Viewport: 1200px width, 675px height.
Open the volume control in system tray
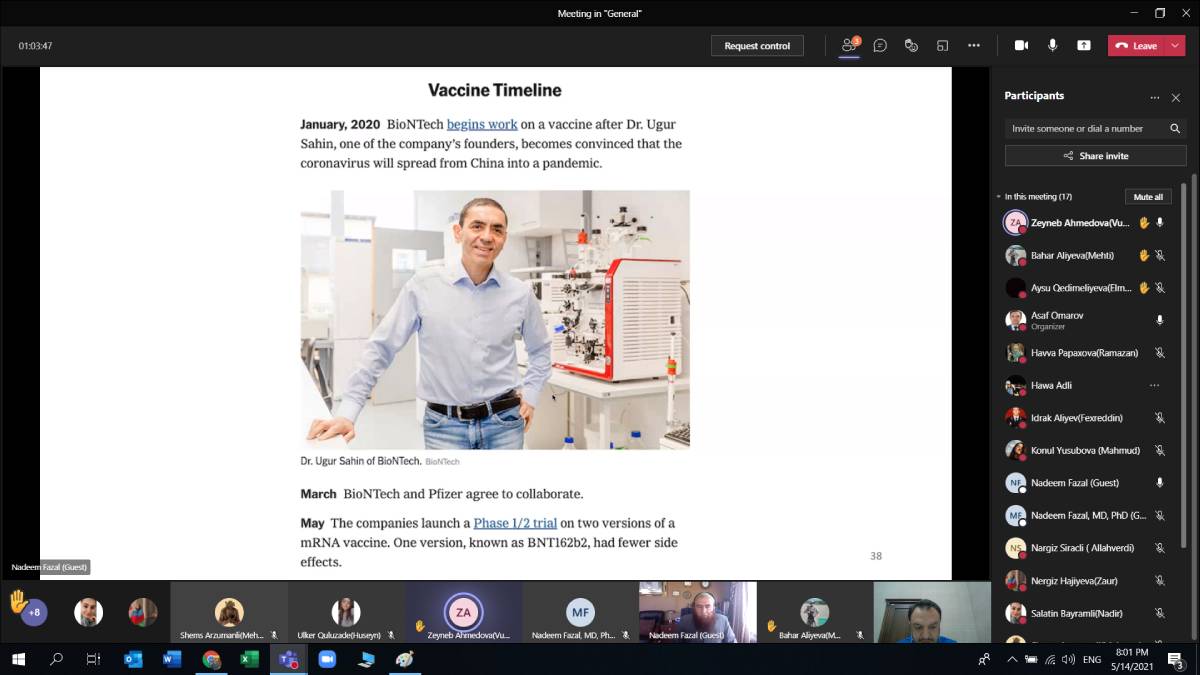(x=1067, y=659)
